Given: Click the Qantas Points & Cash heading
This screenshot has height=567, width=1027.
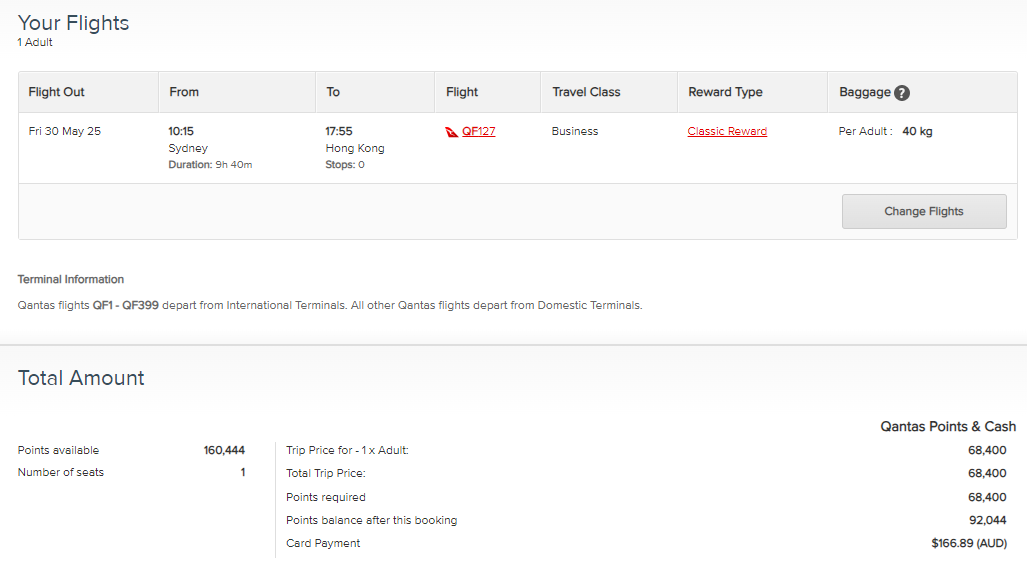Looking at the screenshot, I should coord(948,426).
